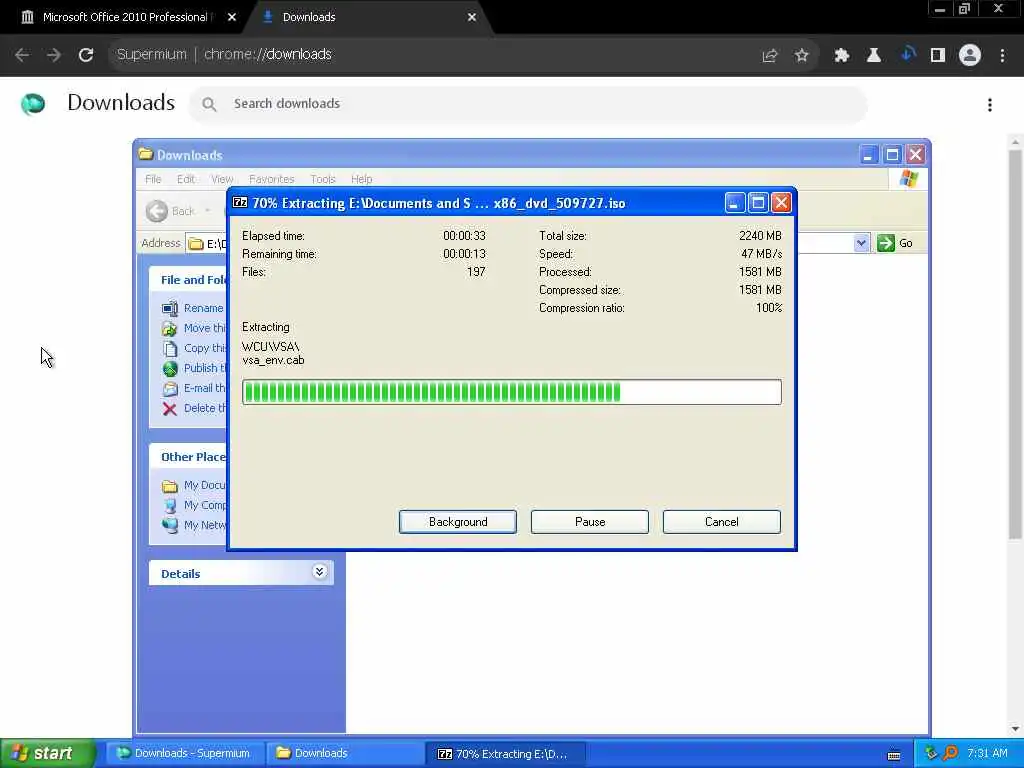
Task: Click the Remaining time value 00:00:13
Action: [x=464, y=254]
